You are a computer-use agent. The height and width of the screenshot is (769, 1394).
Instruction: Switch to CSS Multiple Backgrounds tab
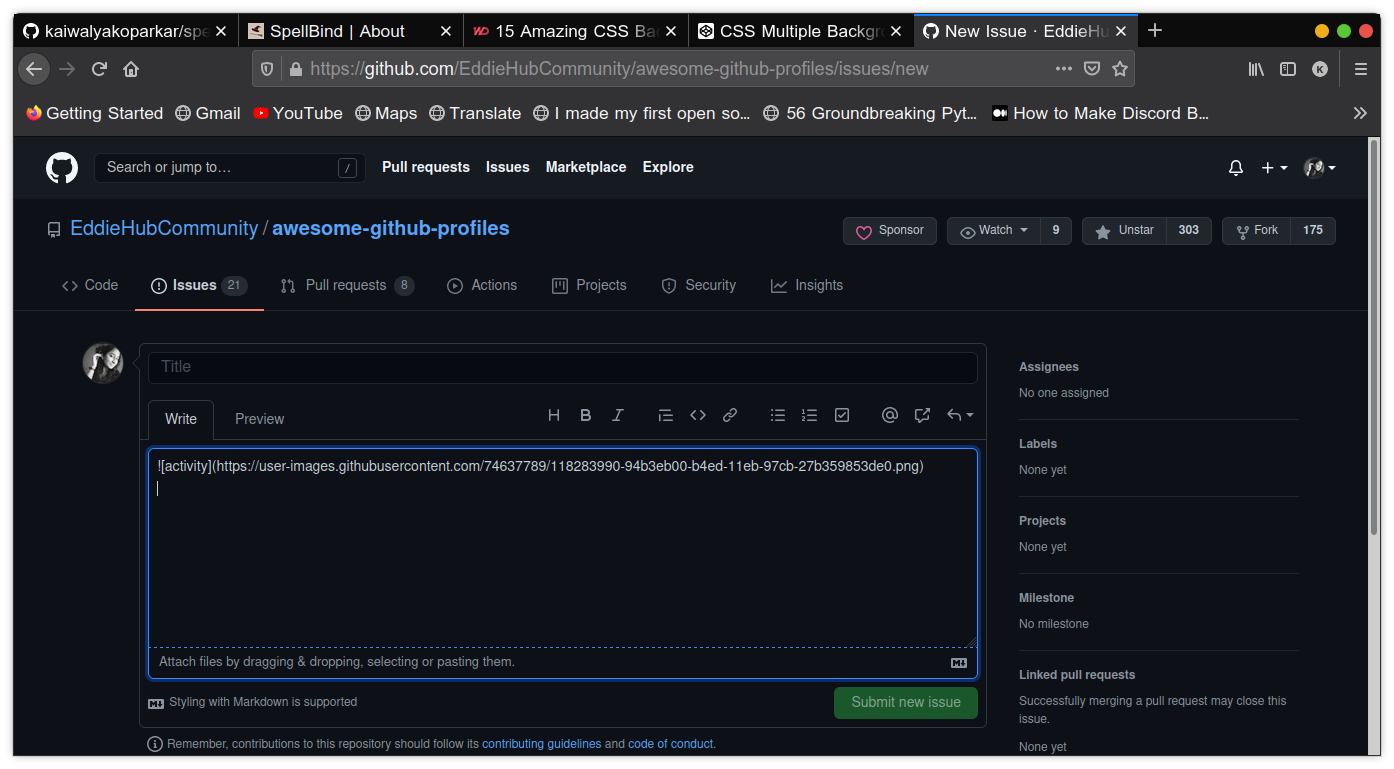click(x=801, y=31)
